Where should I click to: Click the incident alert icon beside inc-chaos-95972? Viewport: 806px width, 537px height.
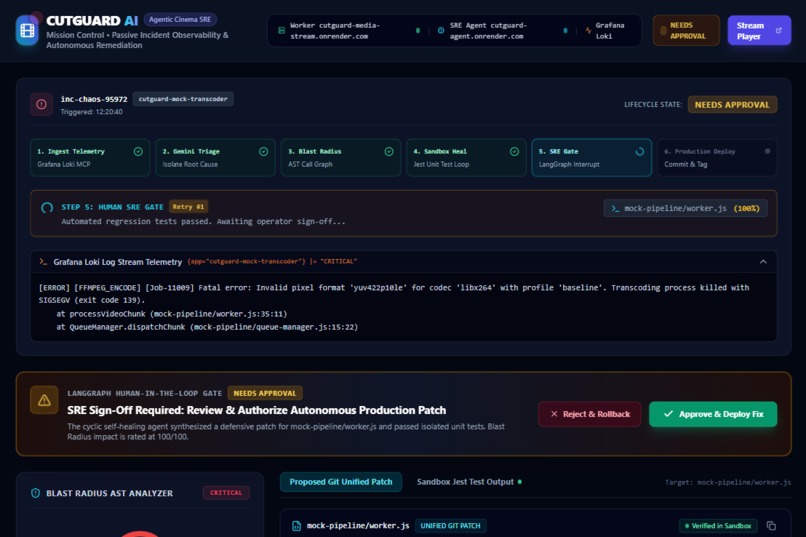pos(41,104)
